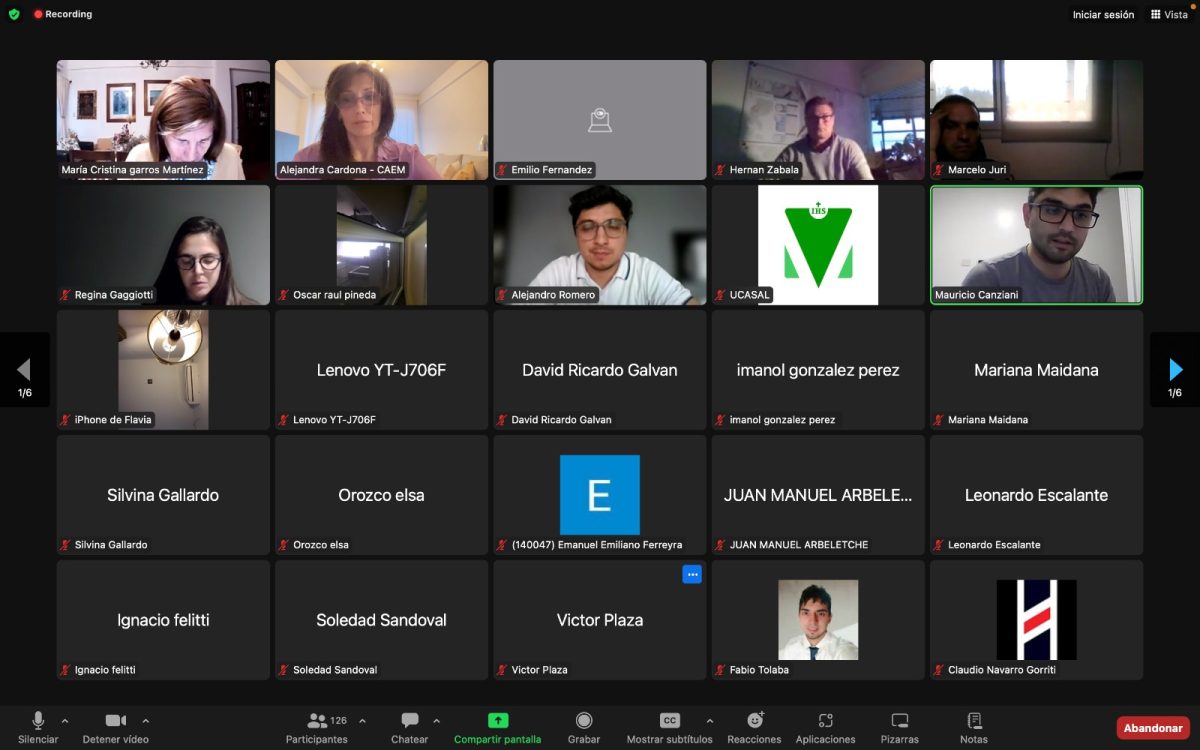Stop camera with Detener vídeo button

[x=115, y=727]
